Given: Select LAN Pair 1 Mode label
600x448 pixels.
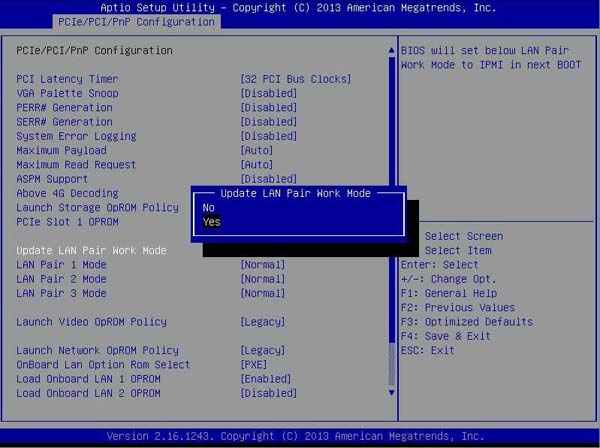Looking at the screenshot, I should 61,265.
